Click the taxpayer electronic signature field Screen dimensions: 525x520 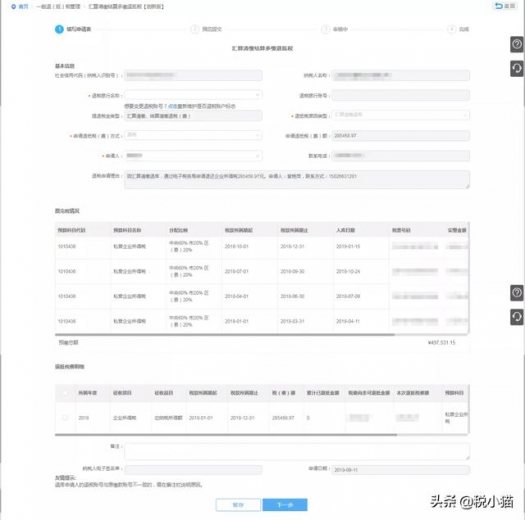[x=193, y=469]
